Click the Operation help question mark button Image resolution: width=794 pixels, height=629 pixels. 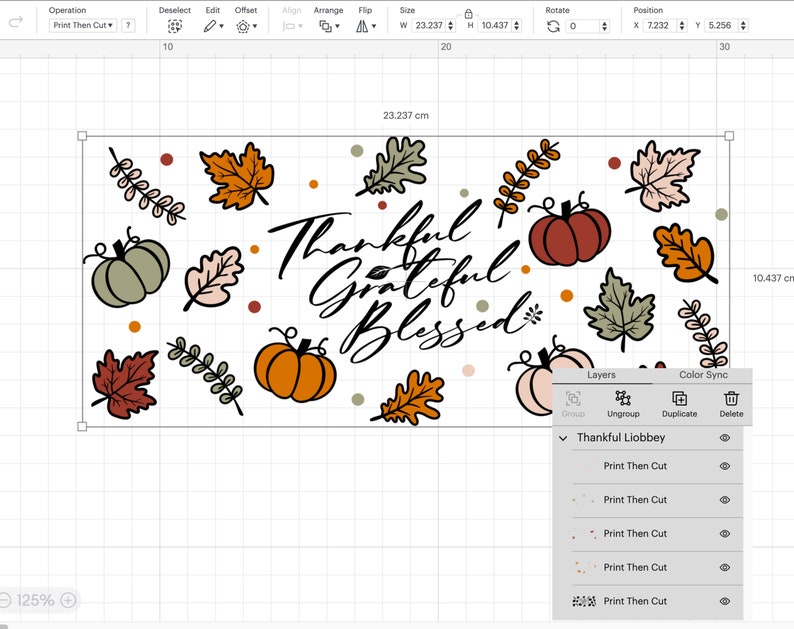click(129, 25)
